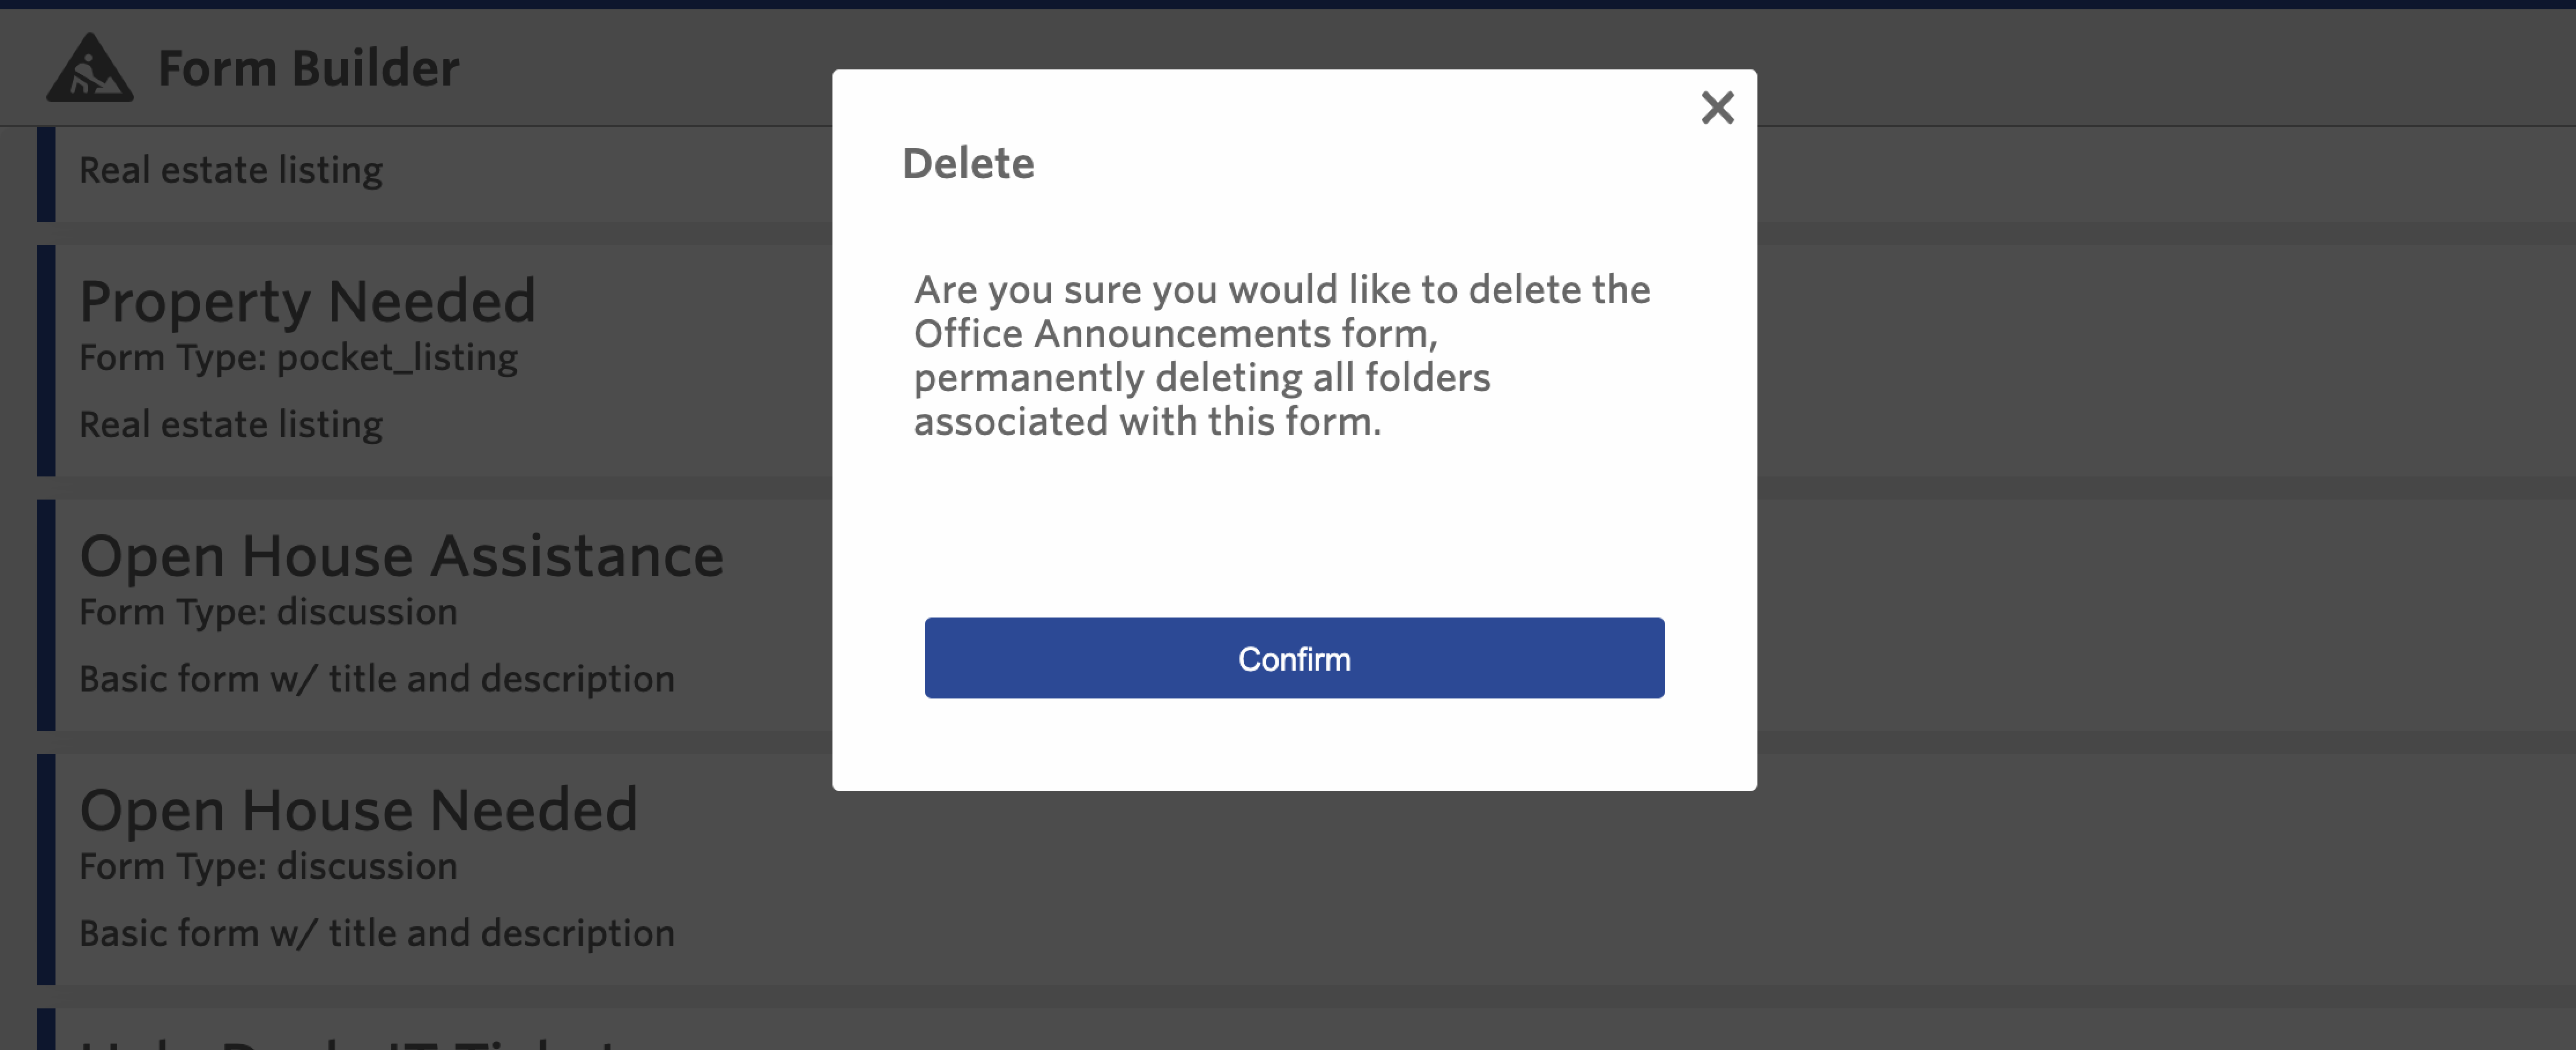Click Real estate listing under Property Needed
2576x1050 pixels.
(231, 424)
